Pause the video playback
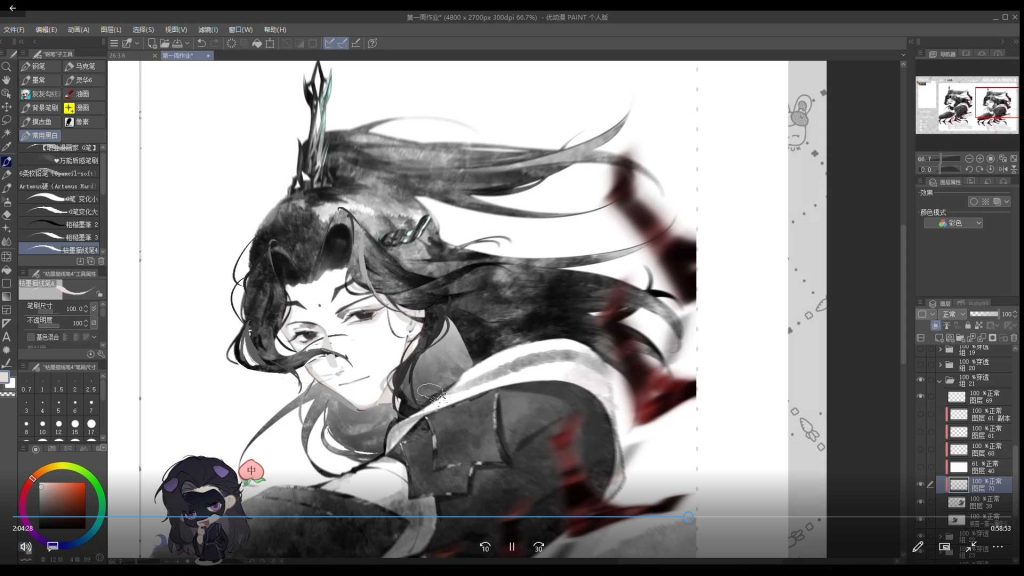The width and height of the screenshot is (1024, 576). [x=511, y=547]
